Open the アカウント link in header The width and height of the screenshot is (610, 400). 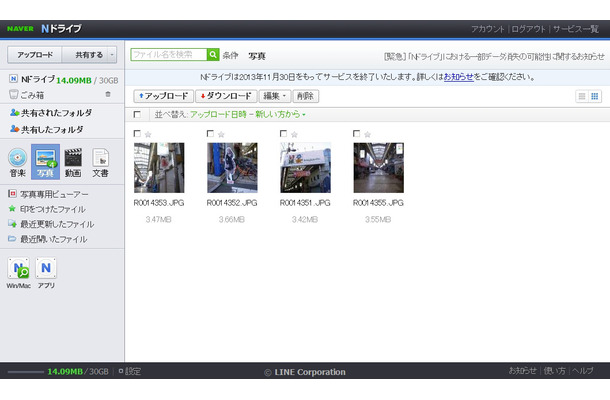[x=488, y=29]
